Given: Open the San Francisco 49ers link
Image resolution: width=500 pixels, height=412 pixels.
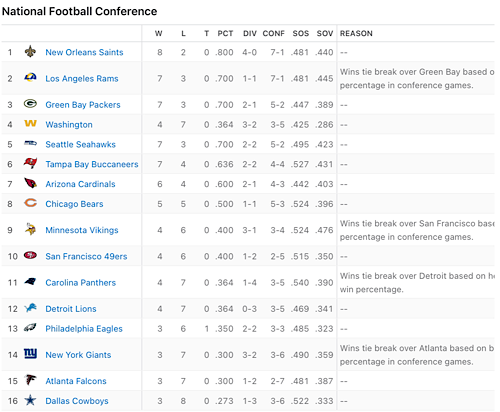Looking at the screenshot, I should click(86, 256).
